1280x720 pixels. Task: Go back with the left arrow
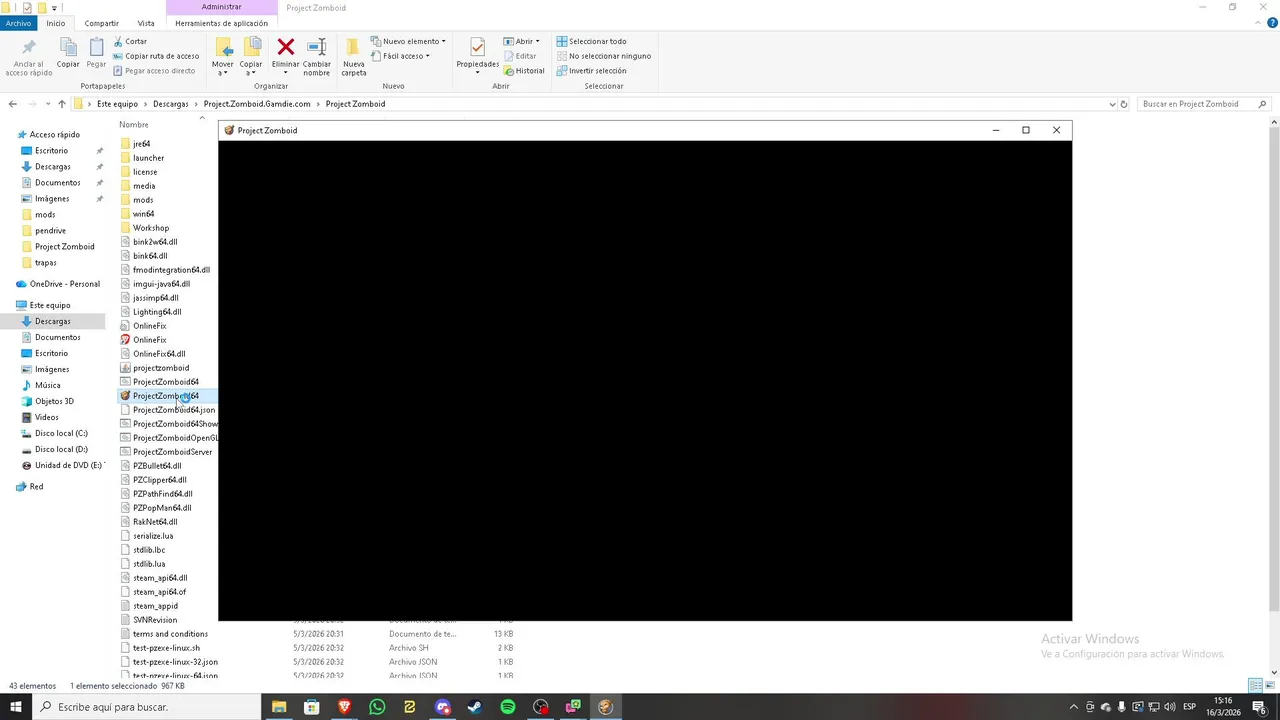[12, 104]
